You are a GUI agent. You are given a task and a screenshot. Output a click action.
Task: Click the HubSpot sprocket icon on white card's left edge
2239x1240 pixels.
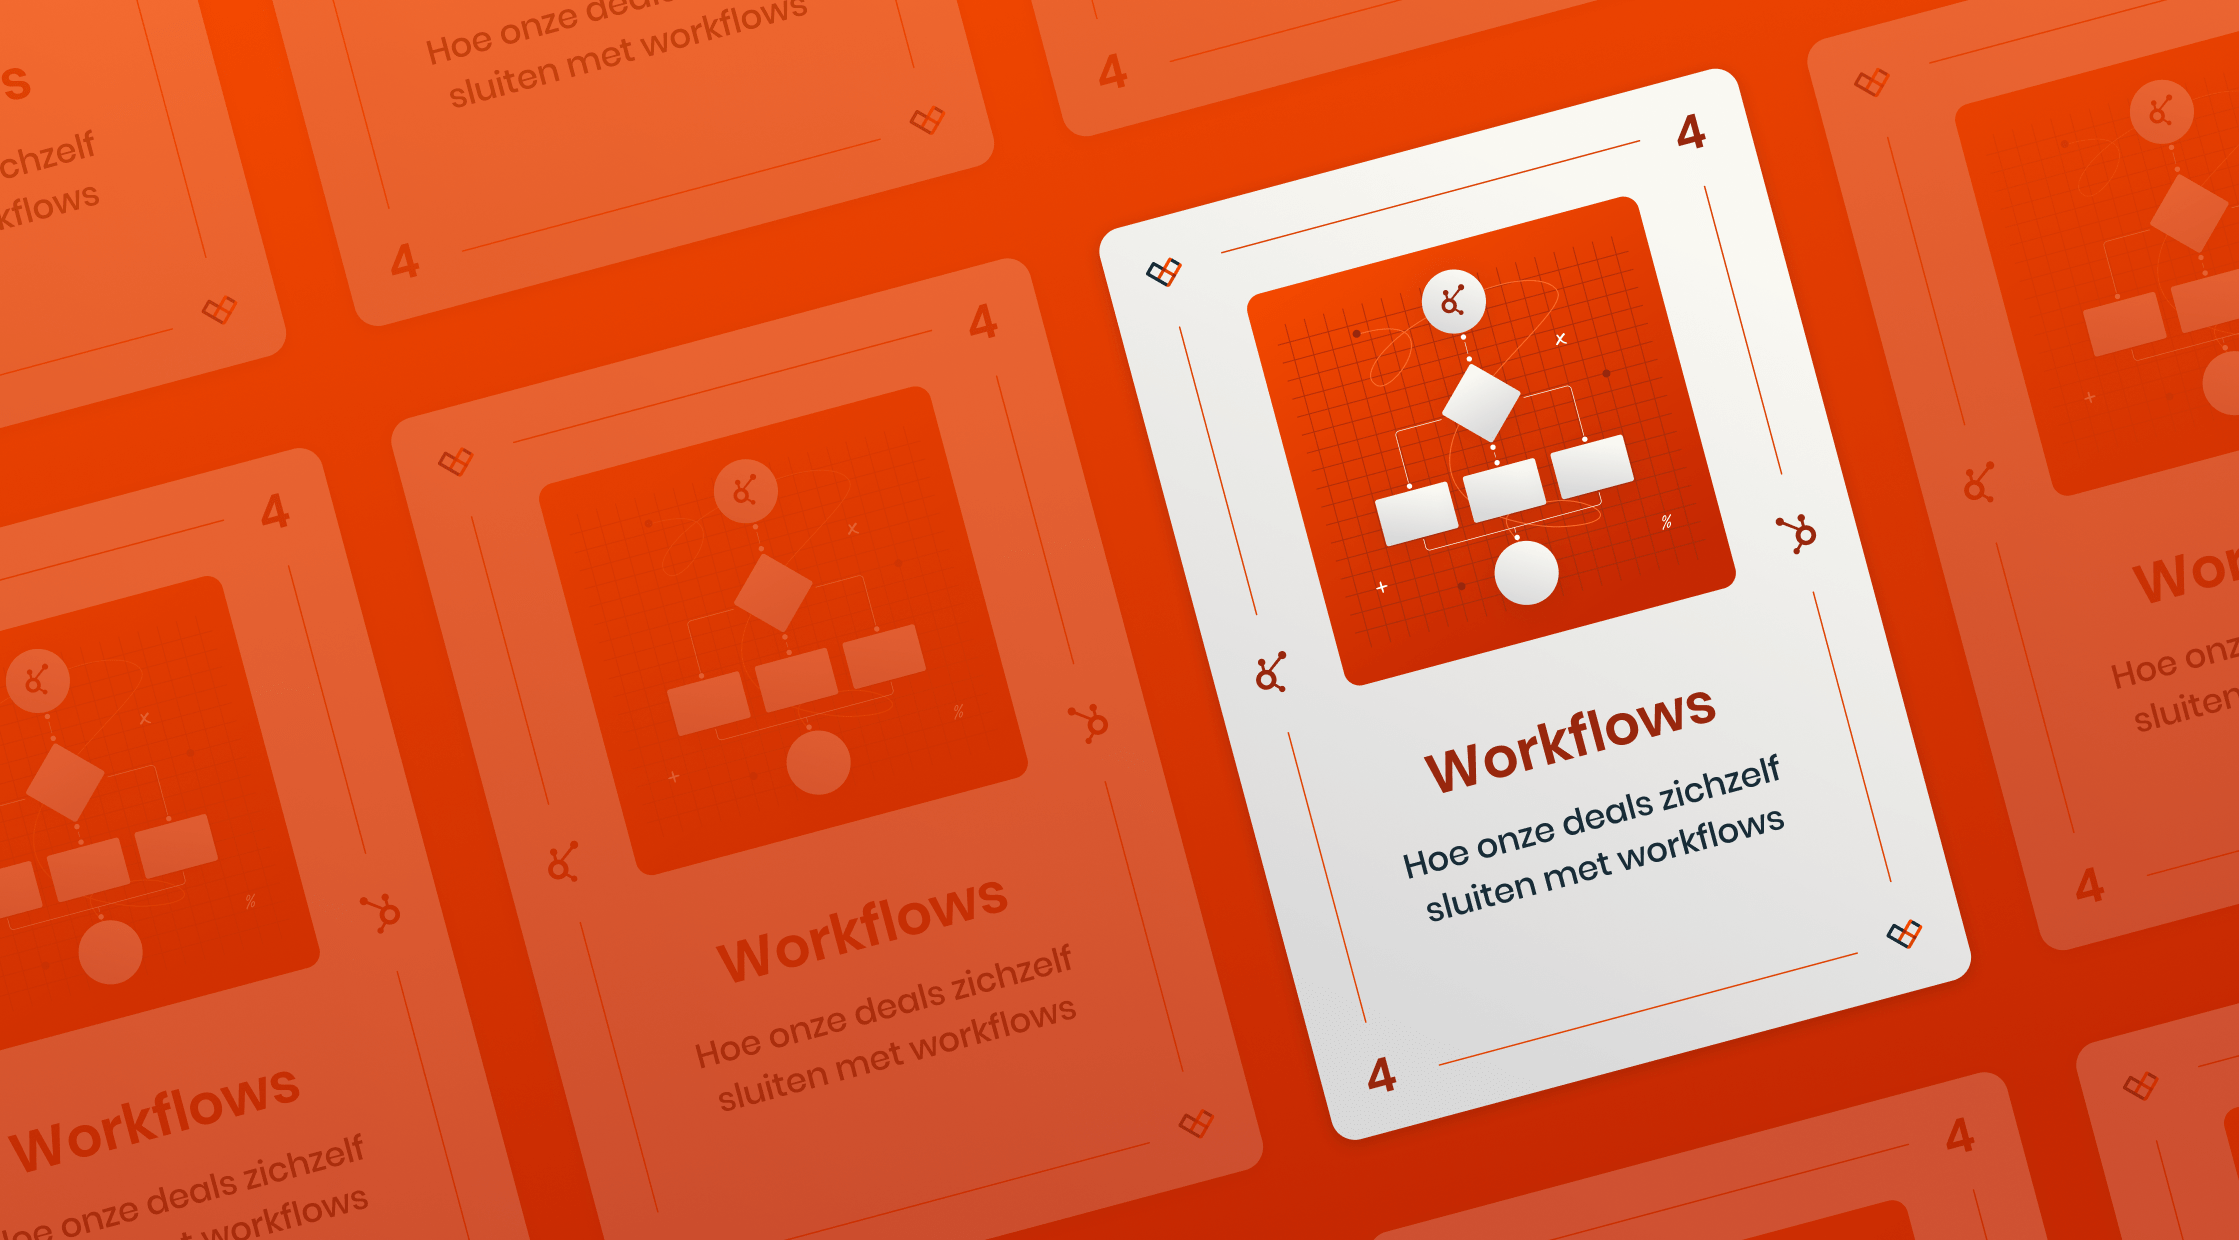point(1271,672)
